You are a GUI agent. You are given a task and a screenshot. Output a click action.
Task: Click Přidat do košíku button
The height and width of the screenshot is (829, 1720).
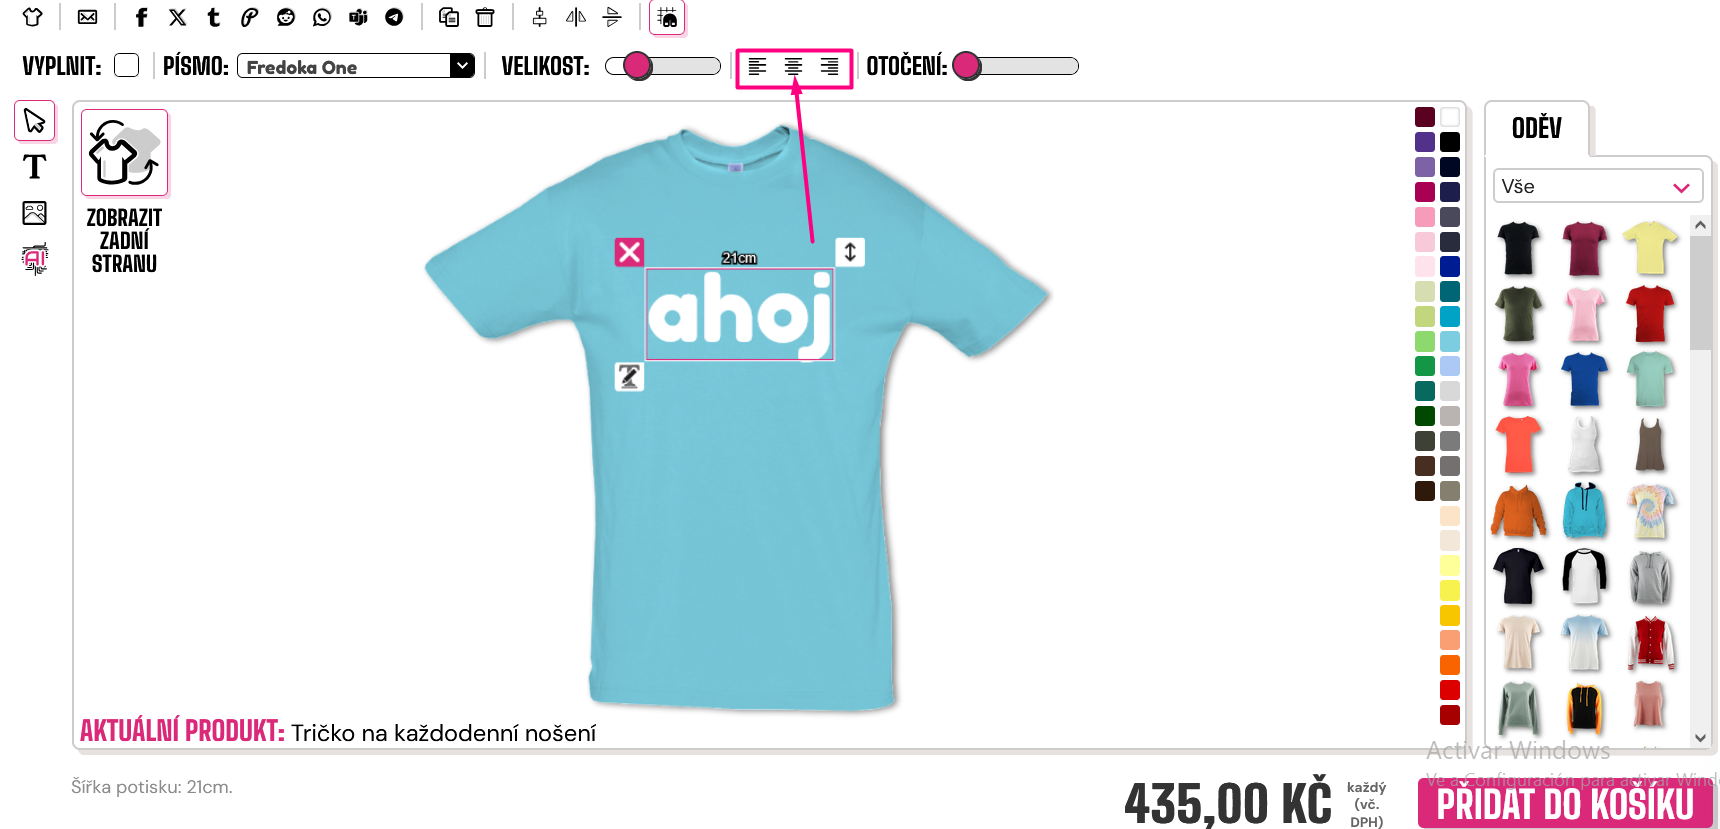click(1565, 804)
